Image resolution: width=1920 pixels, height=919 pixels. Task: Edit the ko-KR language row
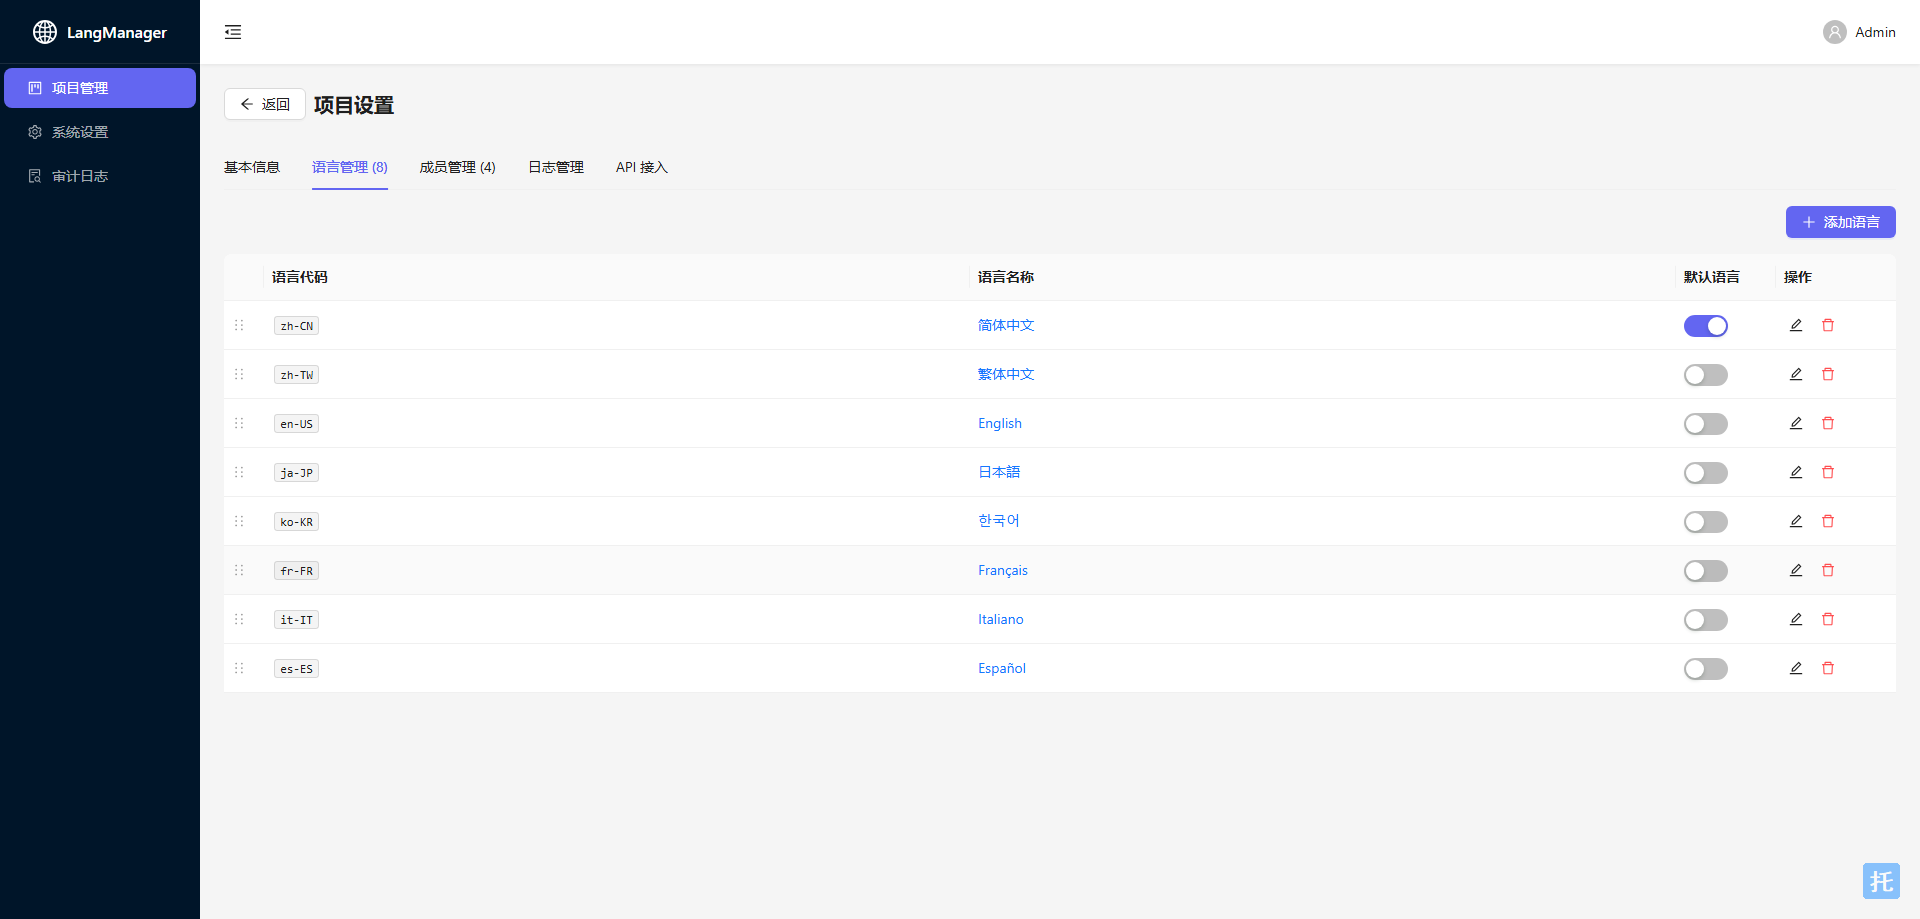(x=1796, y=521)
